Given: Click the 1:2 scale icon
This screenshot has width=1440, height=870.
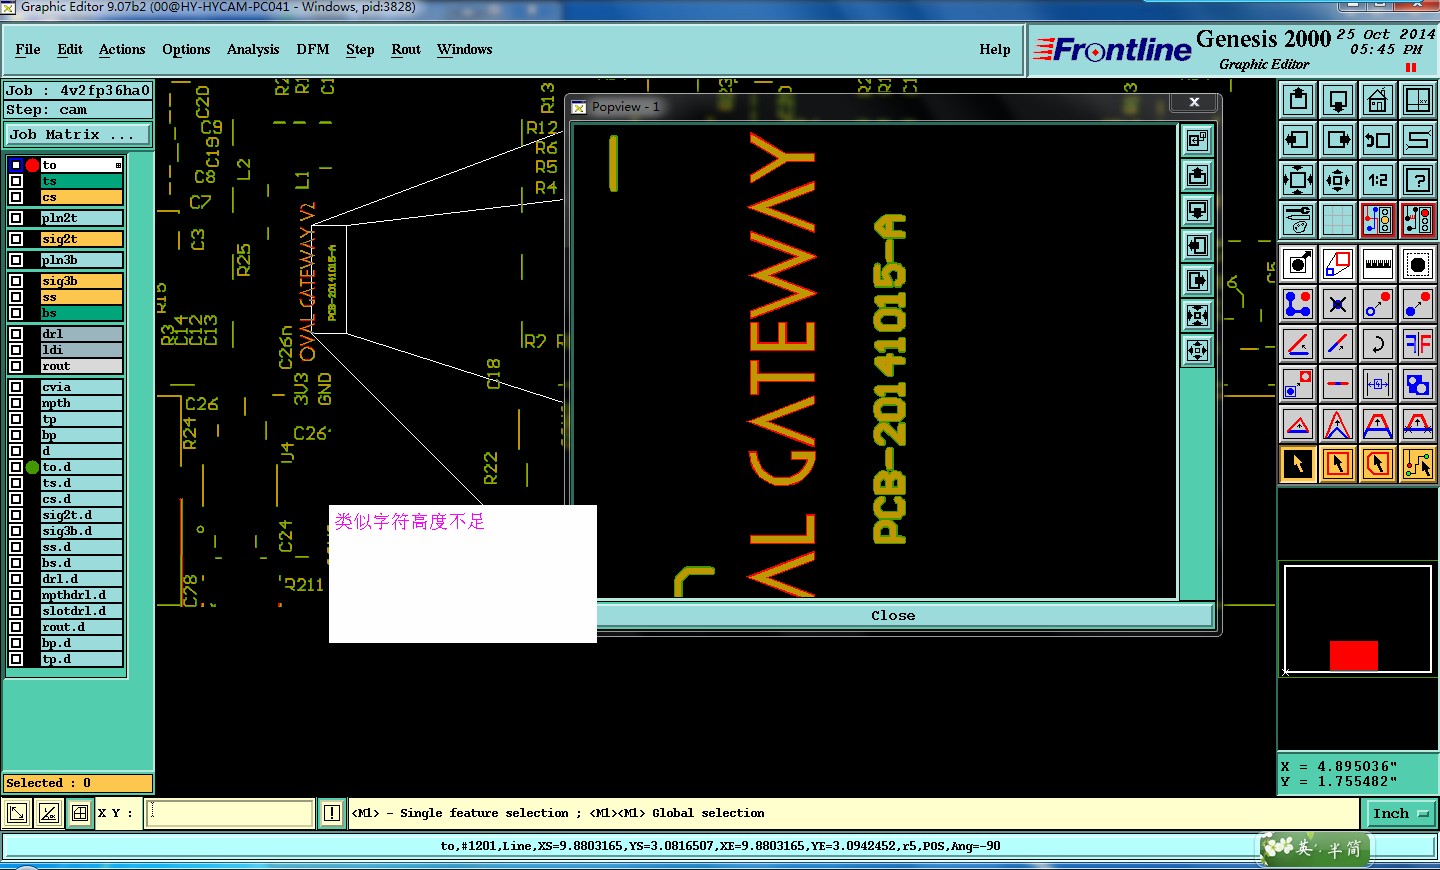Looking at the screenshot, I should (x=1378, y=180).
